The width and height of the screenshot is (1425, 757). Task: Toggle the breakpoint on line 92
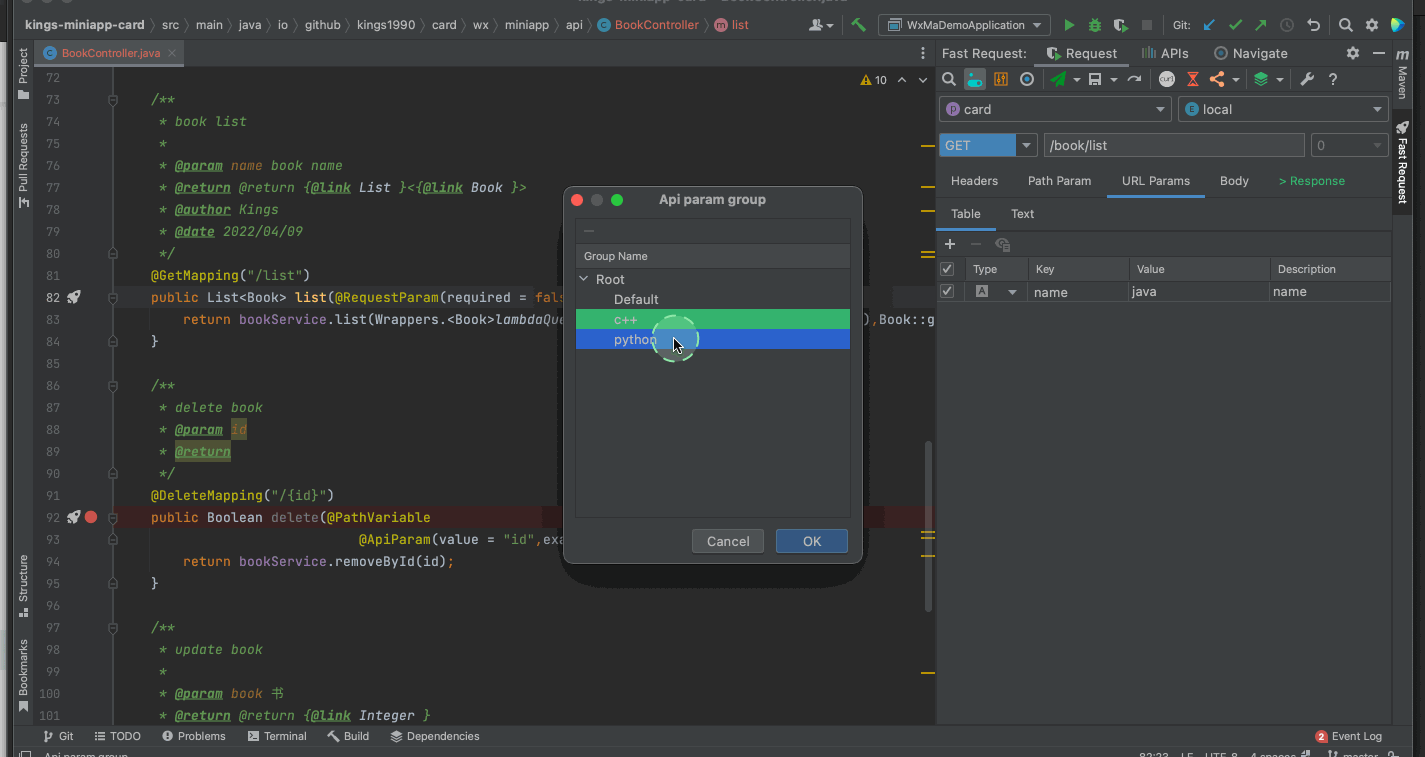pyautogui.click(x=91, y=517)
